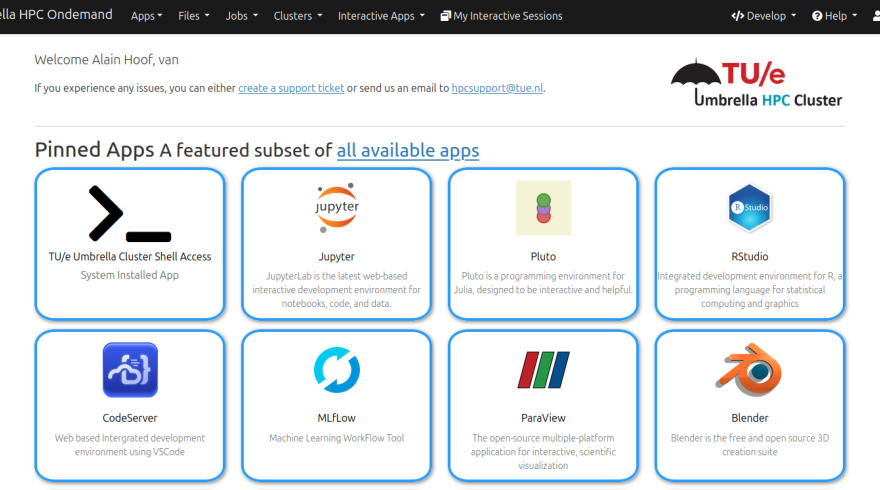
Task: Go to My Interactive Sessions
Action: click(x=502, y=16)
